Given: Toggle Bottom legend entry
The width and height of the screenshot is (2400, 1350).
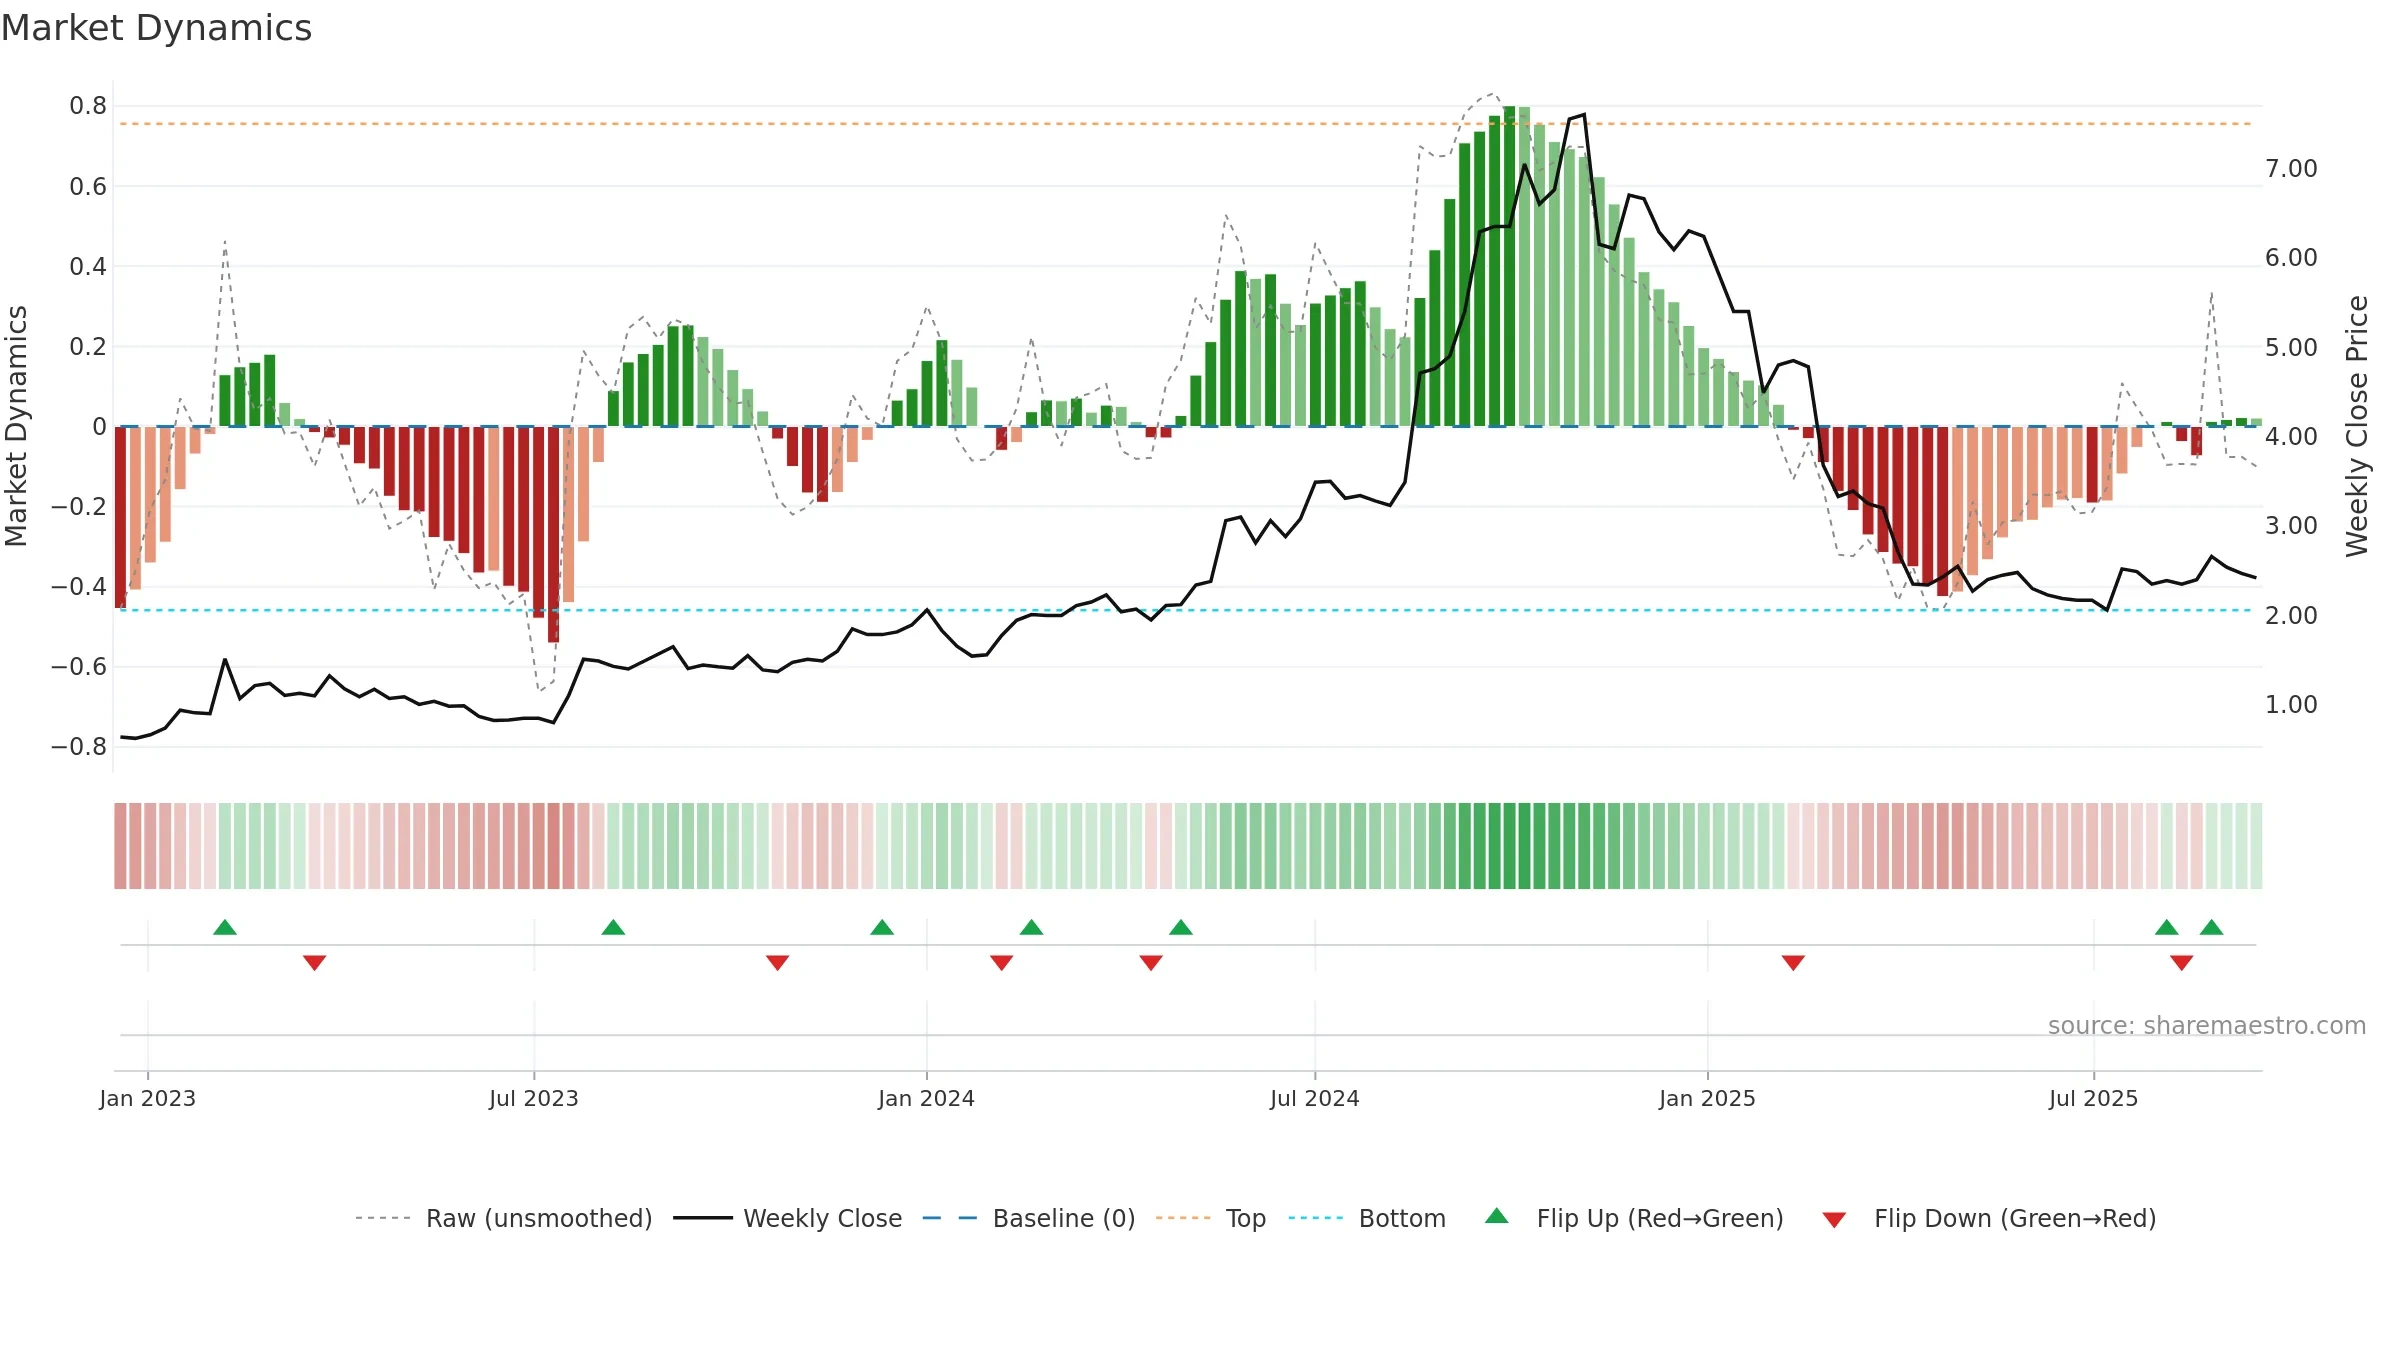Looking at the screenshot, I should 1367,1218.
